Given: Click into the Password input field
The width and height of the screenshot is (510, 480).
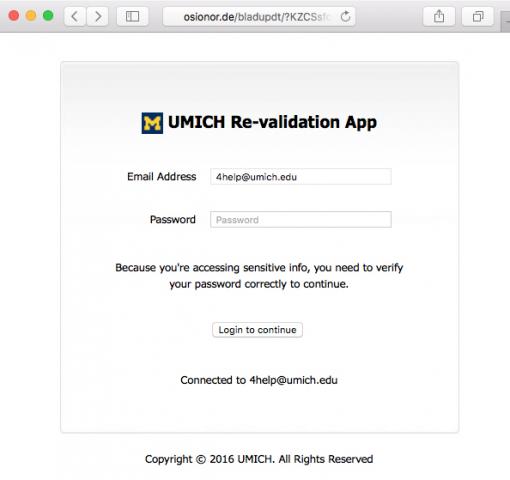Looking at the screenshot, I should pos(301,220).
